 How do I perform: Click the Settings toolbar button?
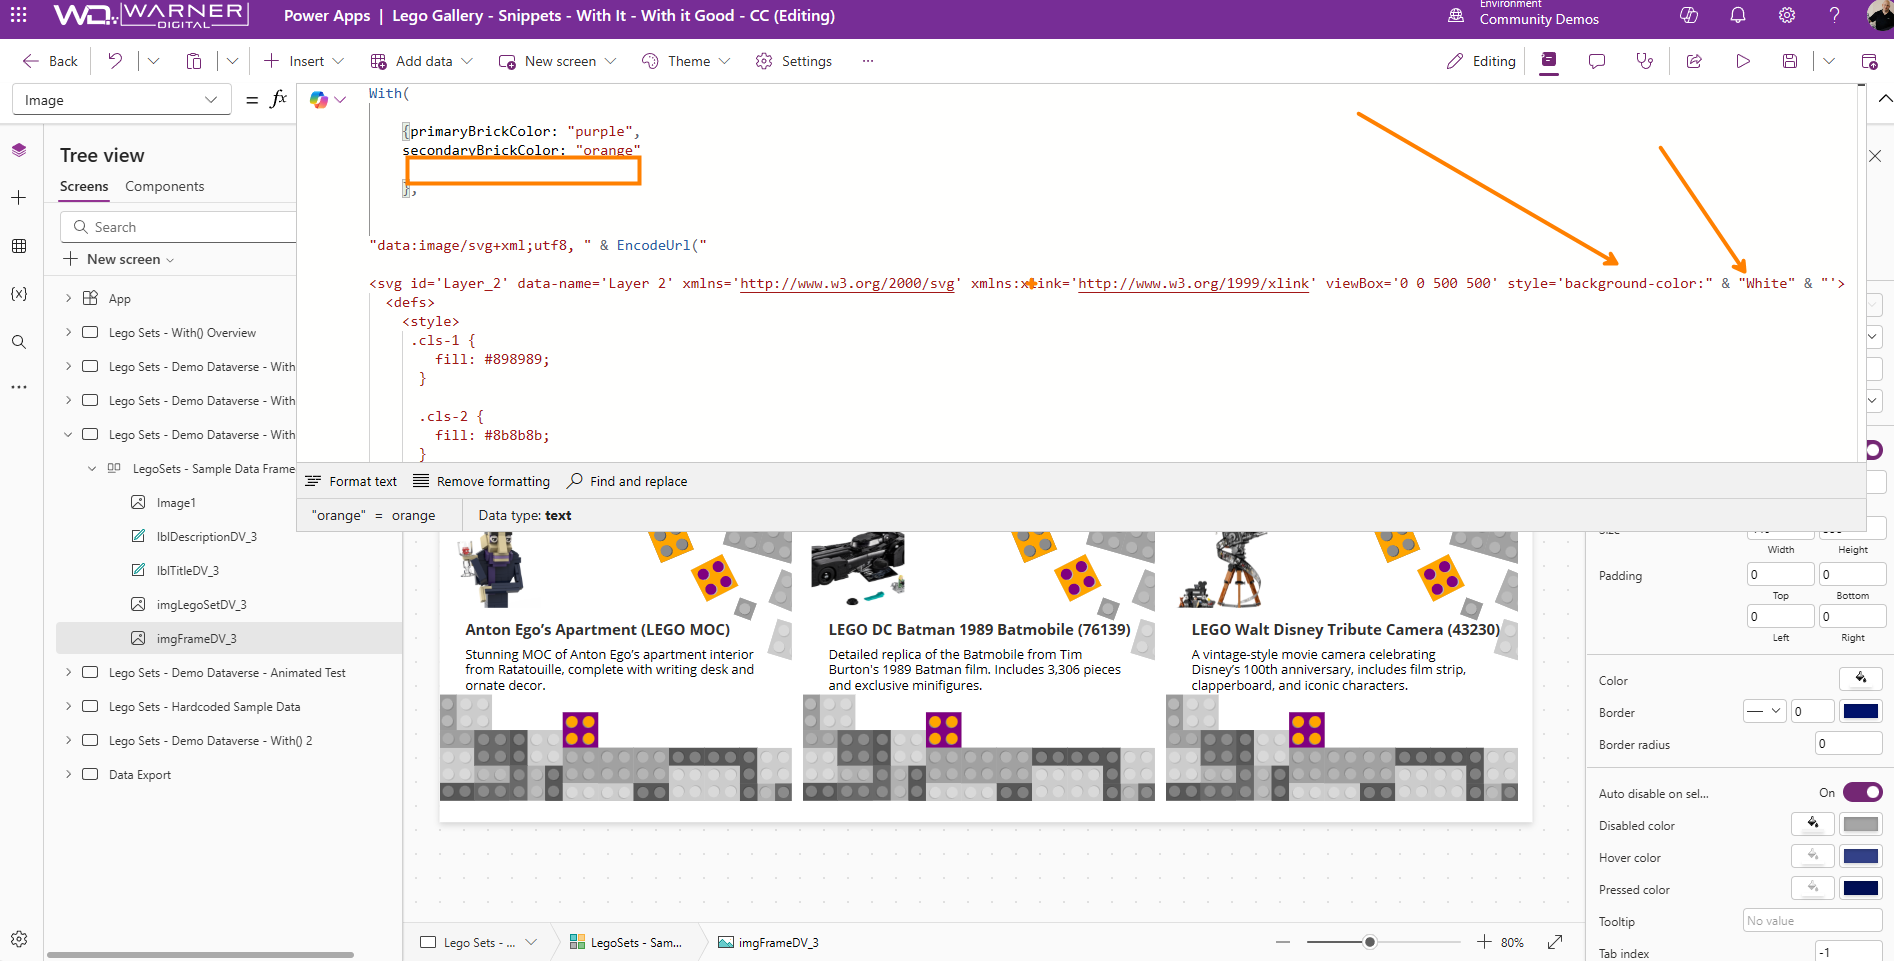click(794, 61)
